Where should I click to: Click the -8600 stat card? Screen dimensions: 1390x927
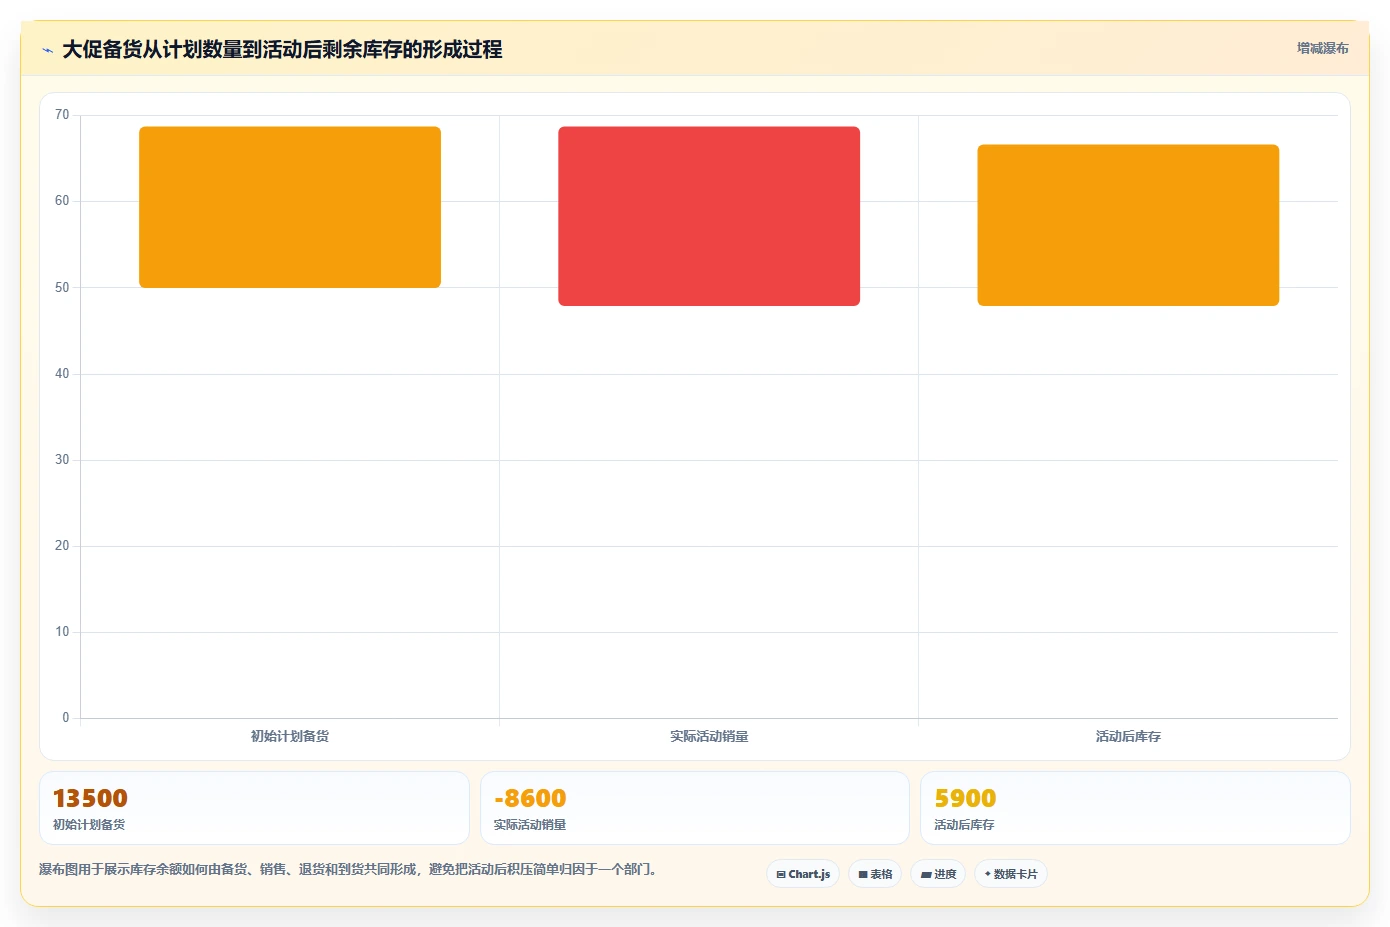[695, 808]
